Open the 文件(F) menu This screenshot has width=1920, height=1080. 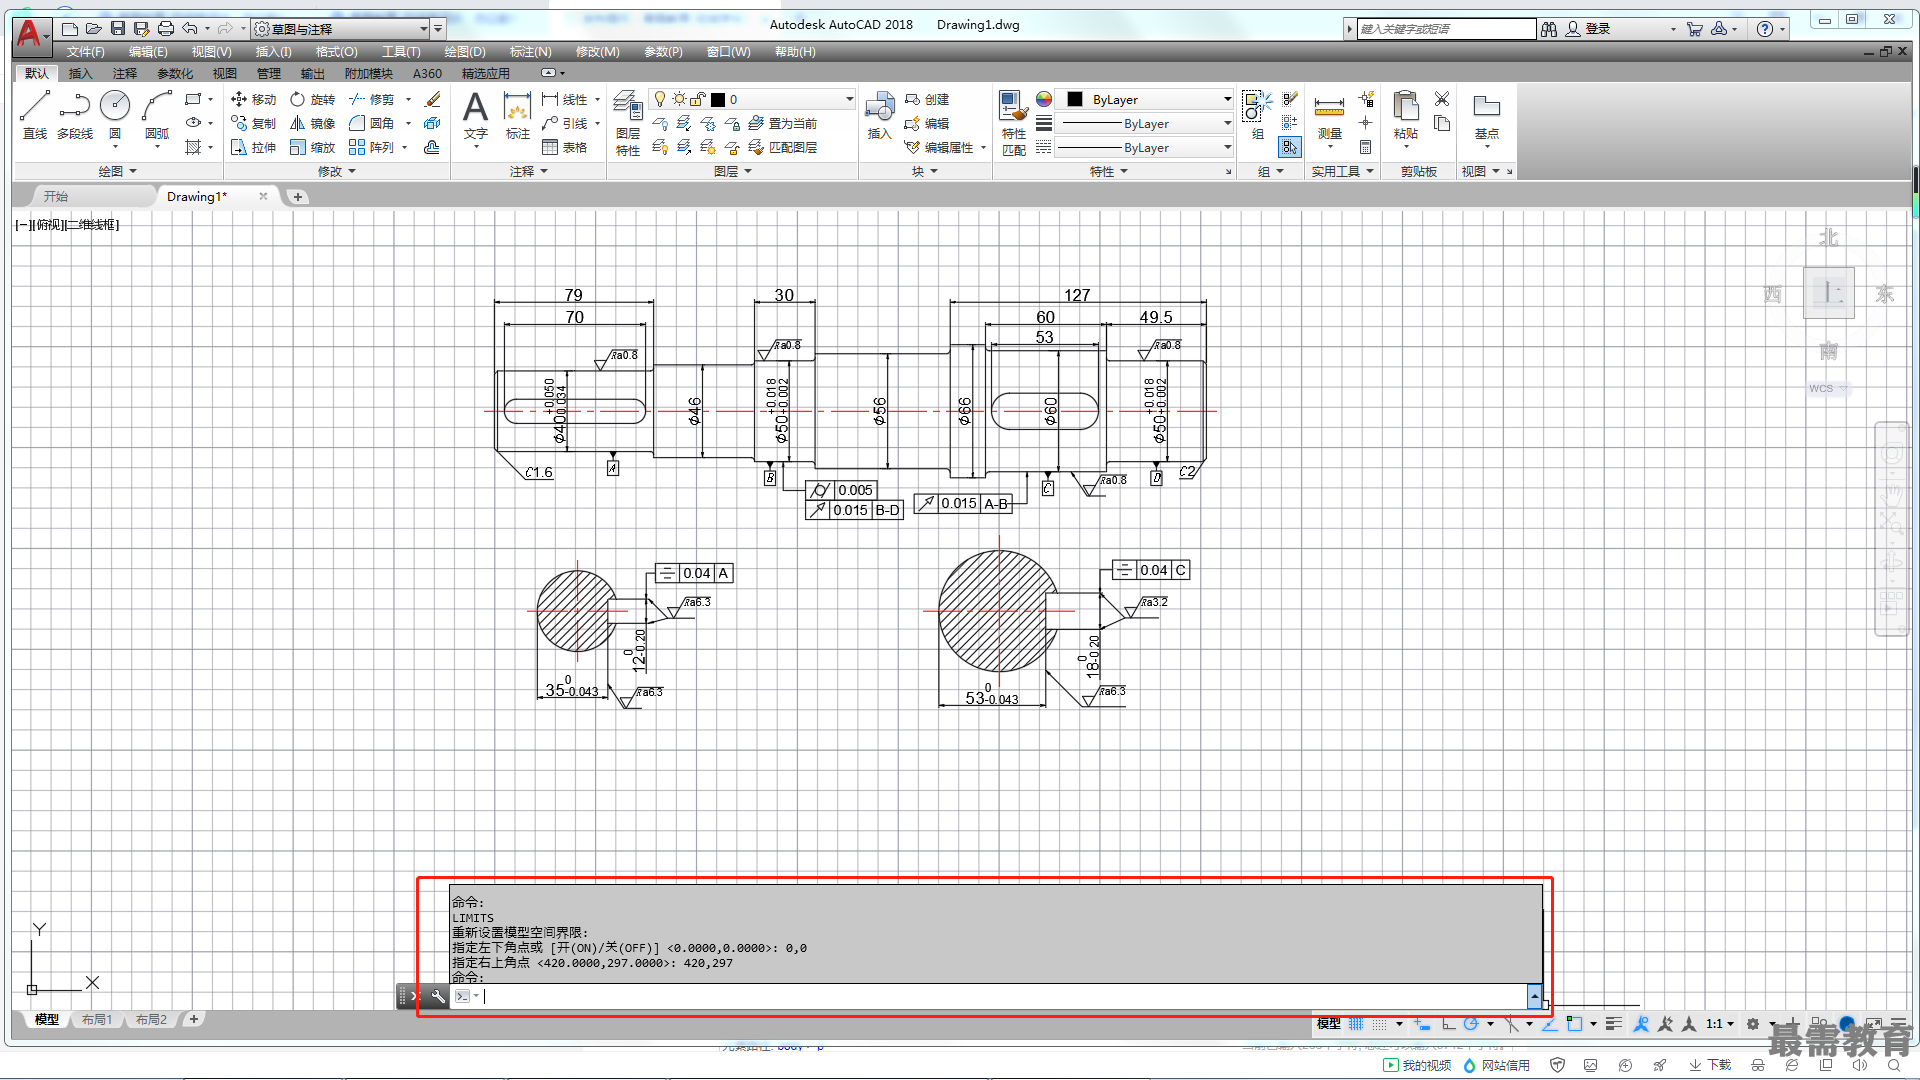[x=86, y=52]
